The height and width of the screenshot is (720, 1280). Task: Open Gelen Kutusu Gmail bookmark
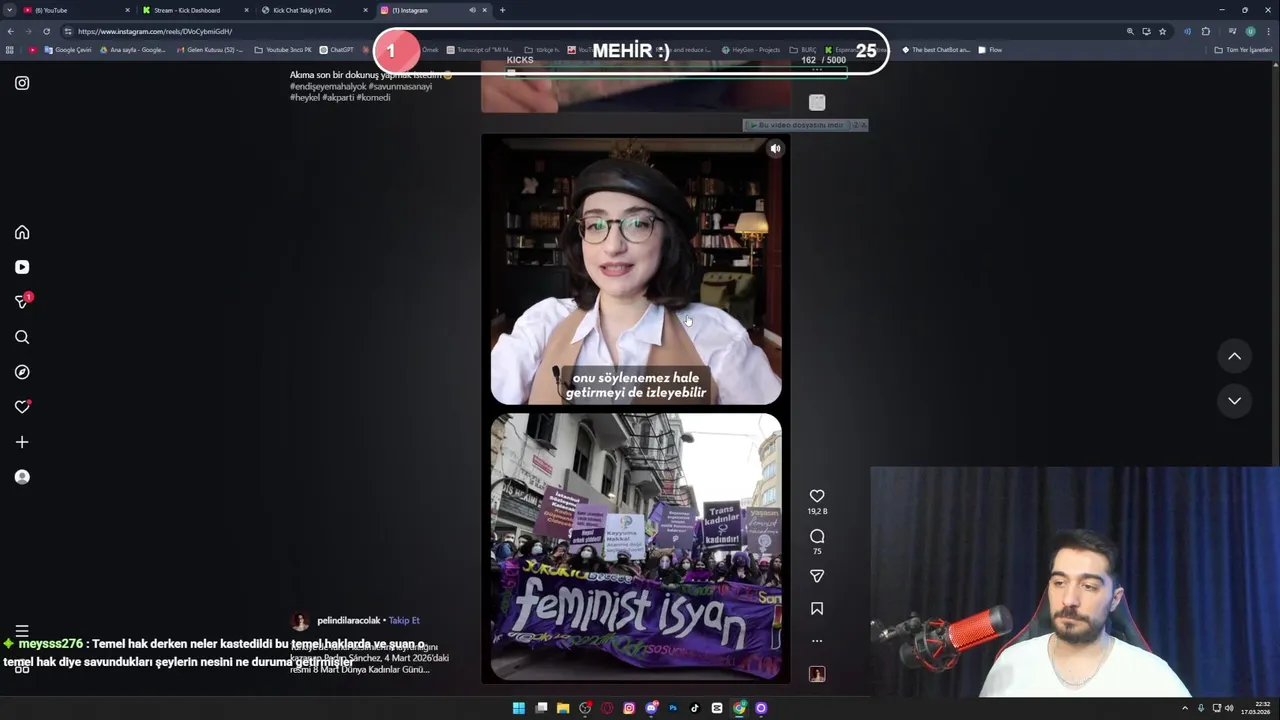[x=208, y=50]
